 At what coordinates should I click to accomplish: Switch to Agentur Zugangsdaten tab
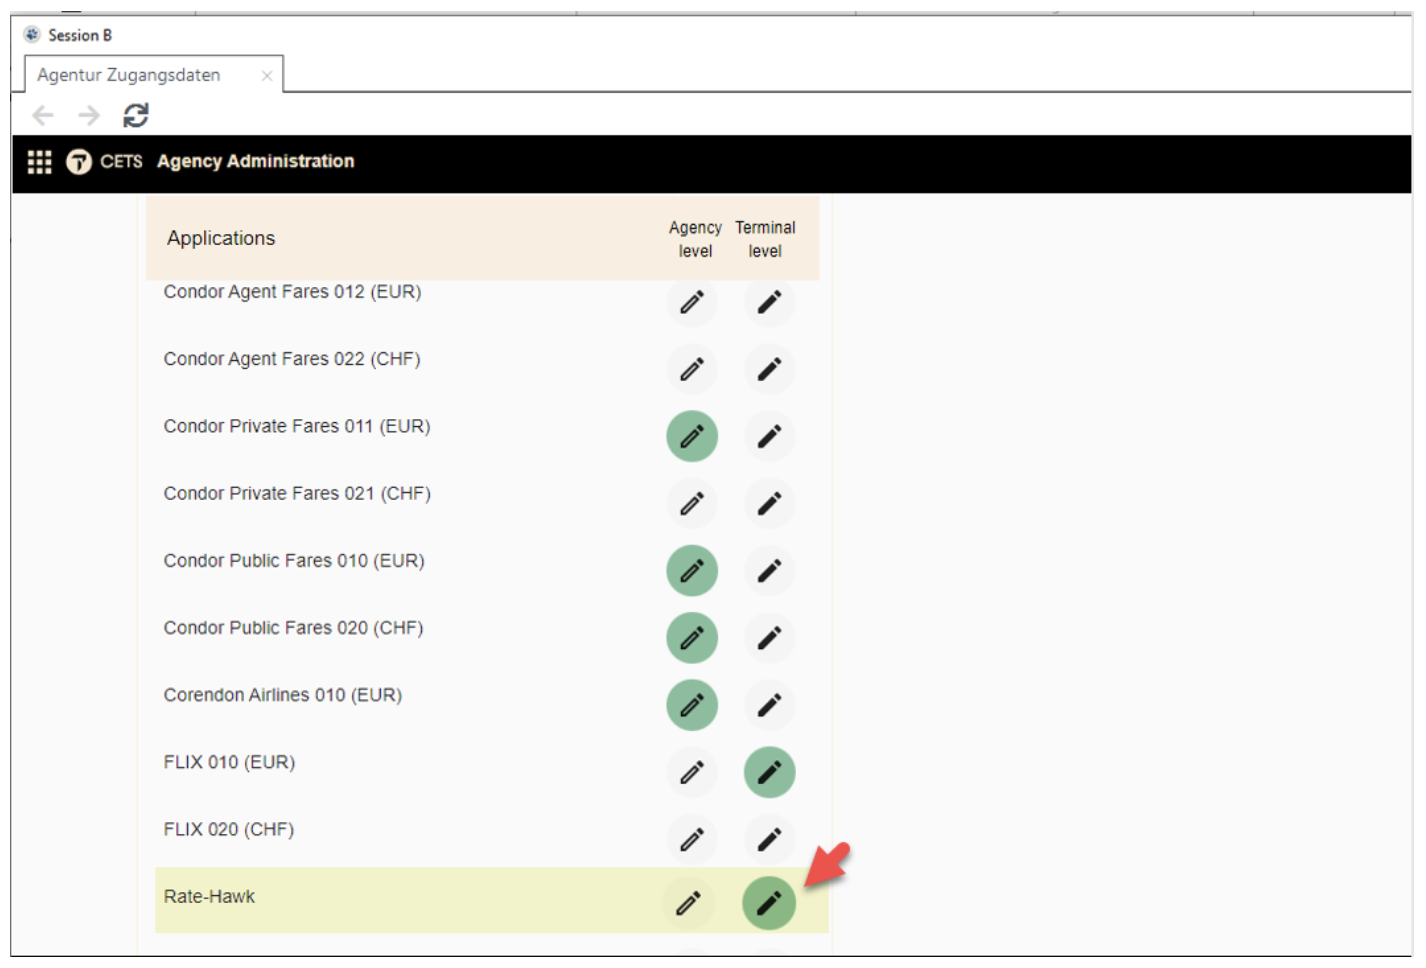(x=129, y=75)
